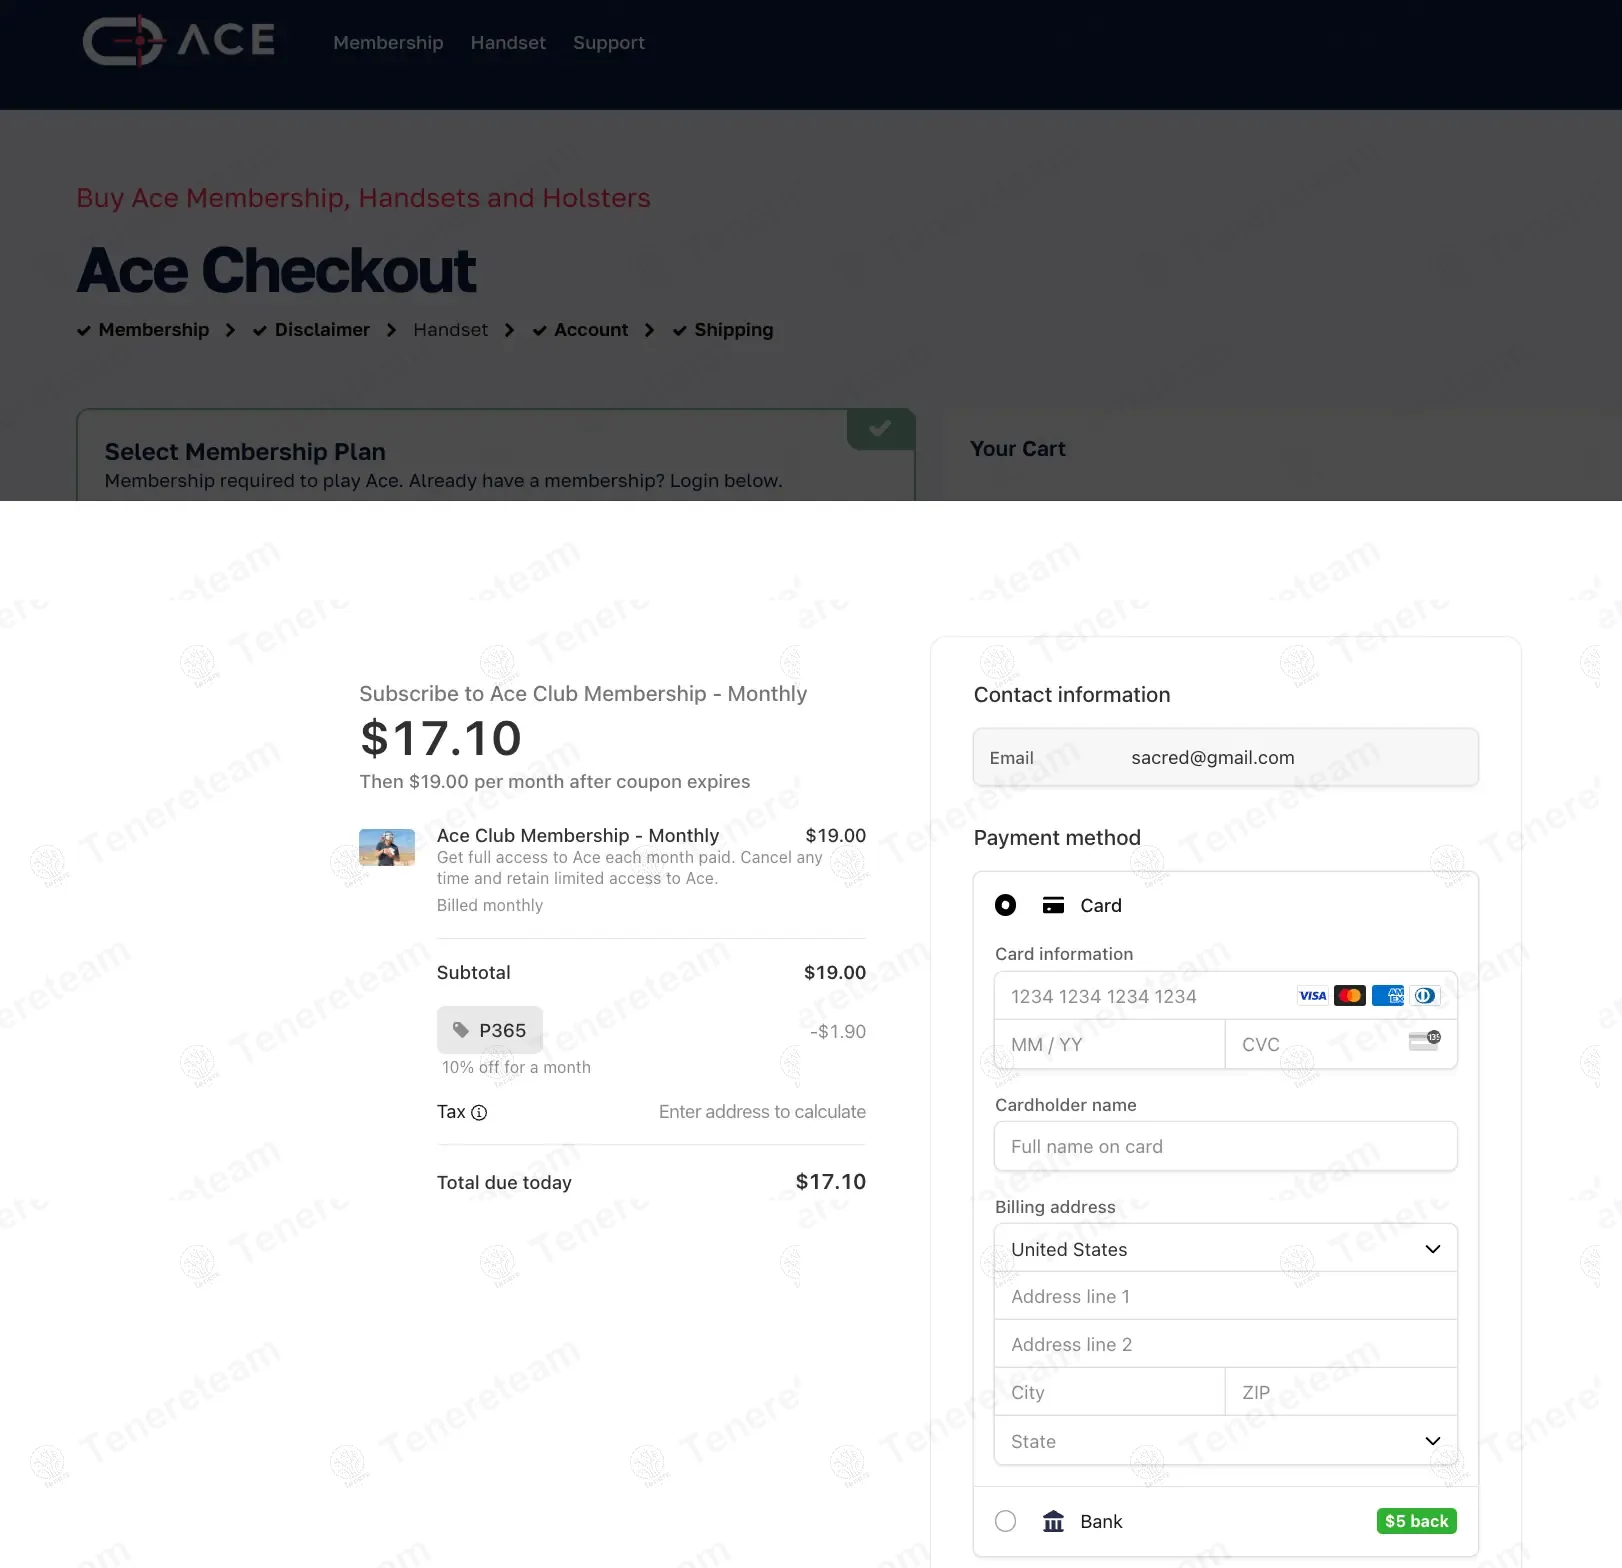Select the Card payment radio button
Image resolution: width=1622 pixels, height=1568 pixels.
coord(1005,905)
